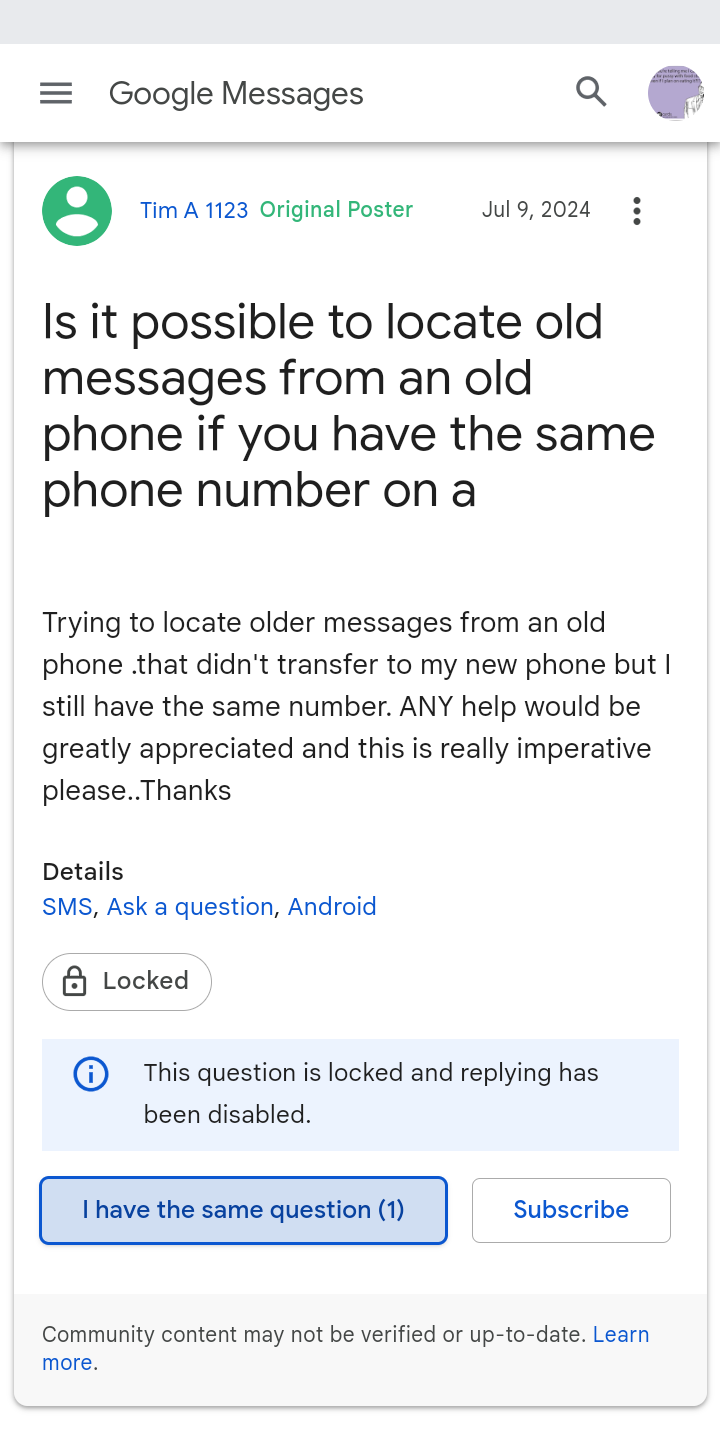The width and height of the screenshot is (720, 1440).
Task: Open Tim A 1123 profile link
Action: coord(194,210)
